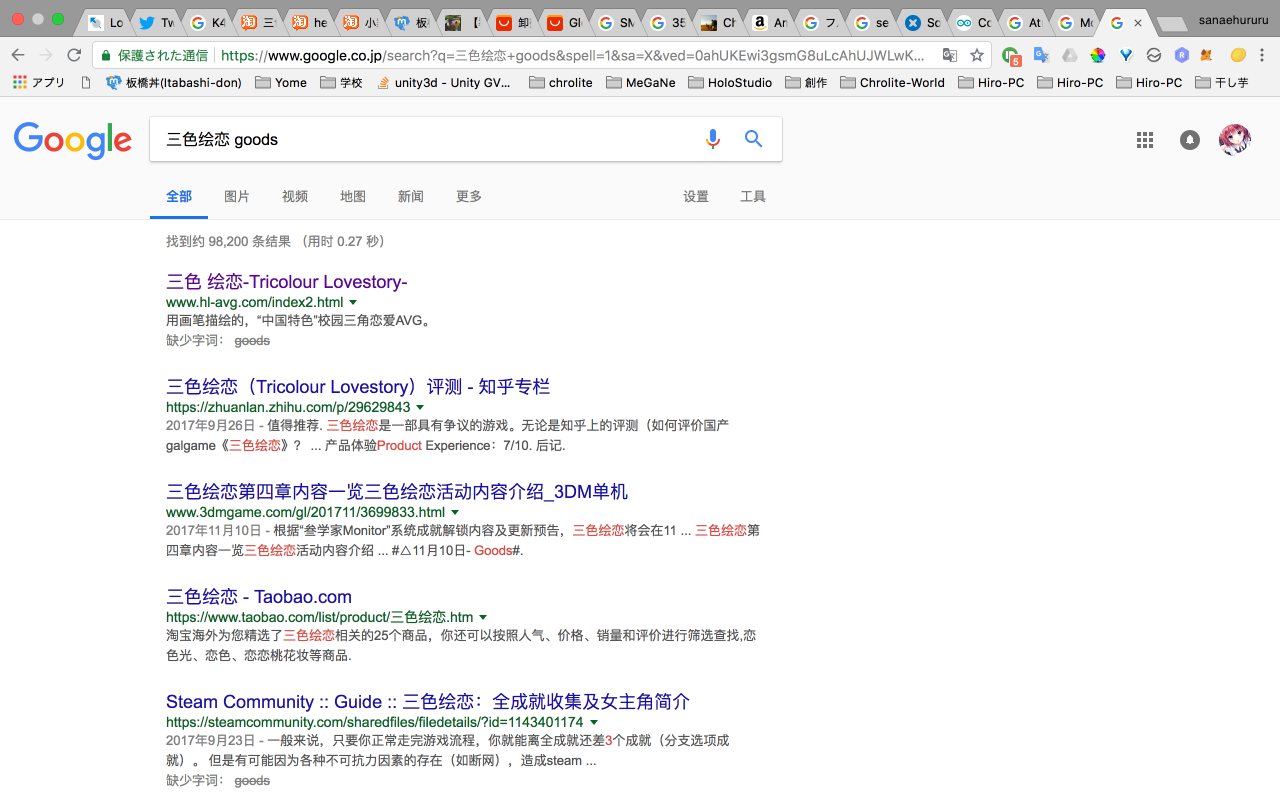The height and width of the screenshot is (800, 1280).
Task: Reload the page using refresh icon
Action: click(74, 55)
